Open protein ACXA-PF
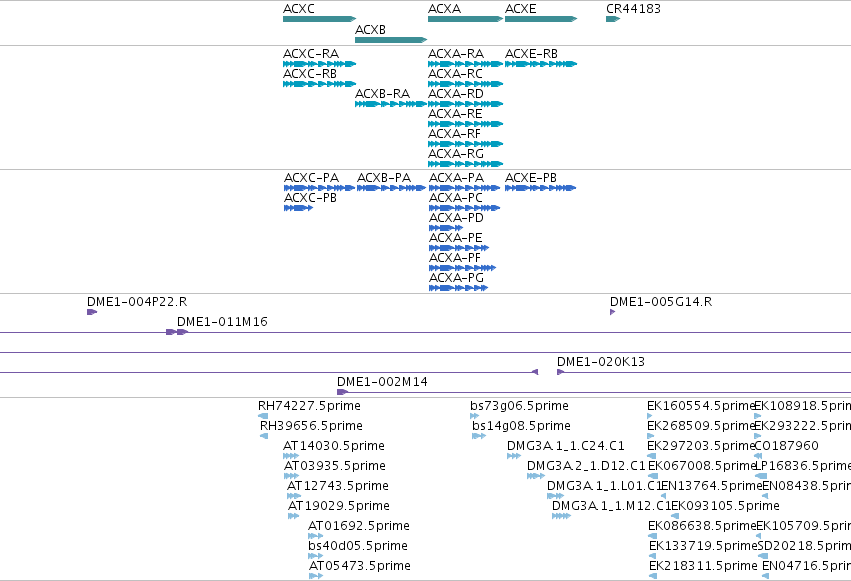The height and width of the screenshot is (581, 851). coord(462,269)
